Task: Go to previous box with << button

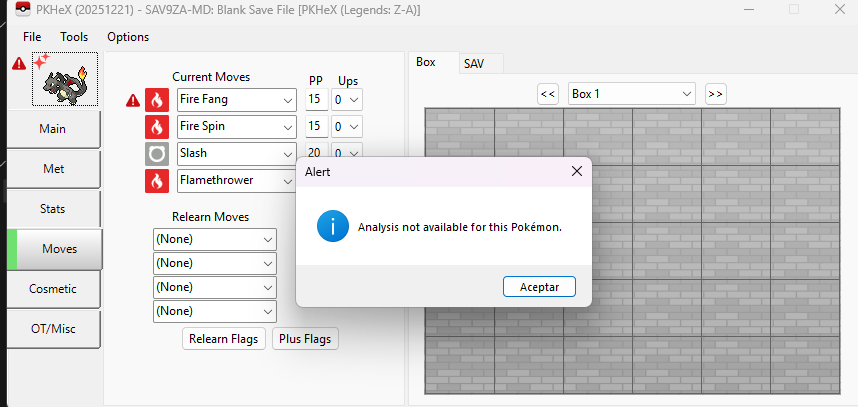Action: tap(547, 94)
